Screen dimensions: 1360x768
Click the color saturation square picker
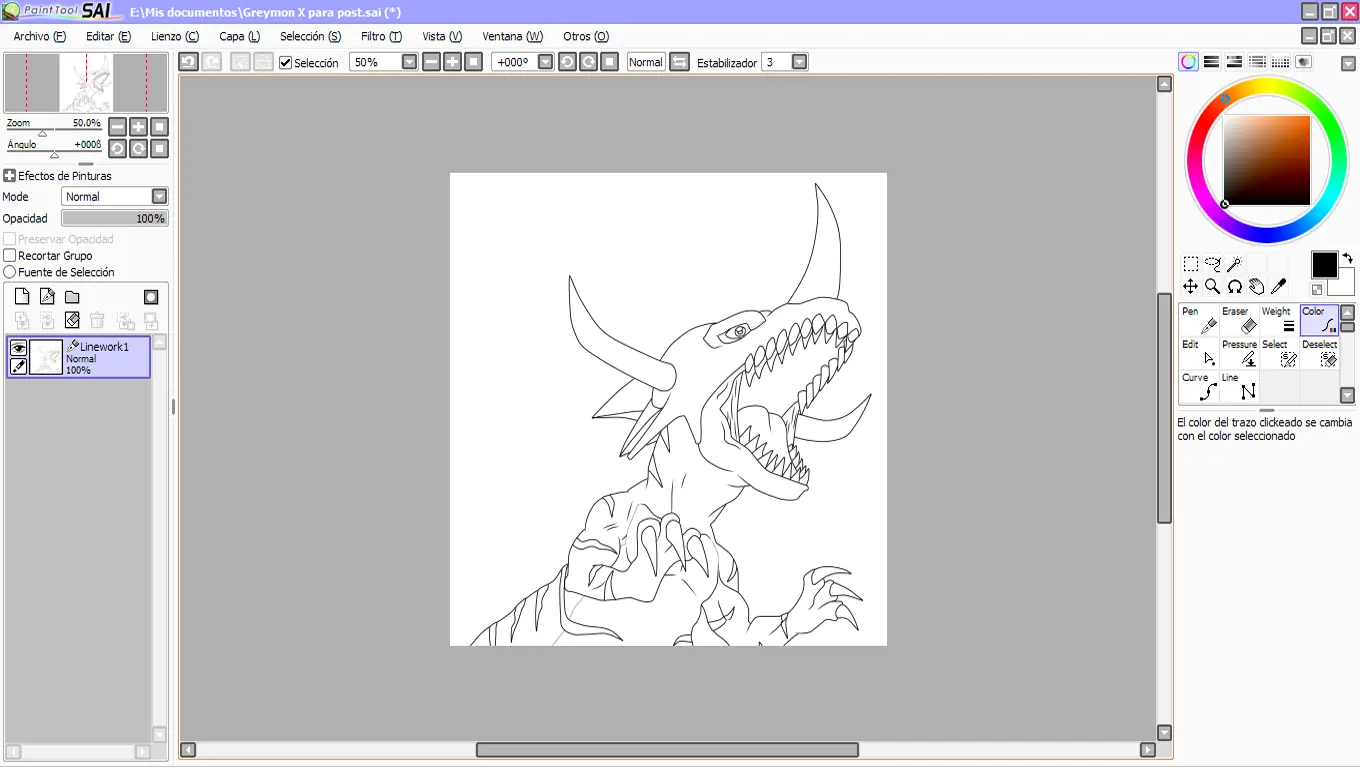tap(1267, 160)
